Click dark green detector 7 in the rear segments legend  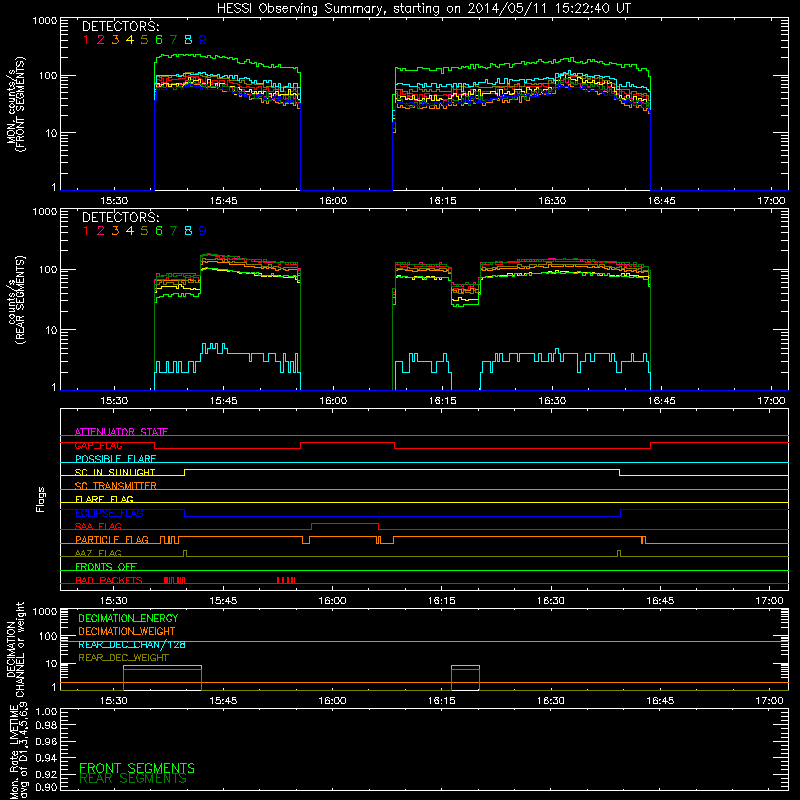pyautogui.click(x=173, y=231)
